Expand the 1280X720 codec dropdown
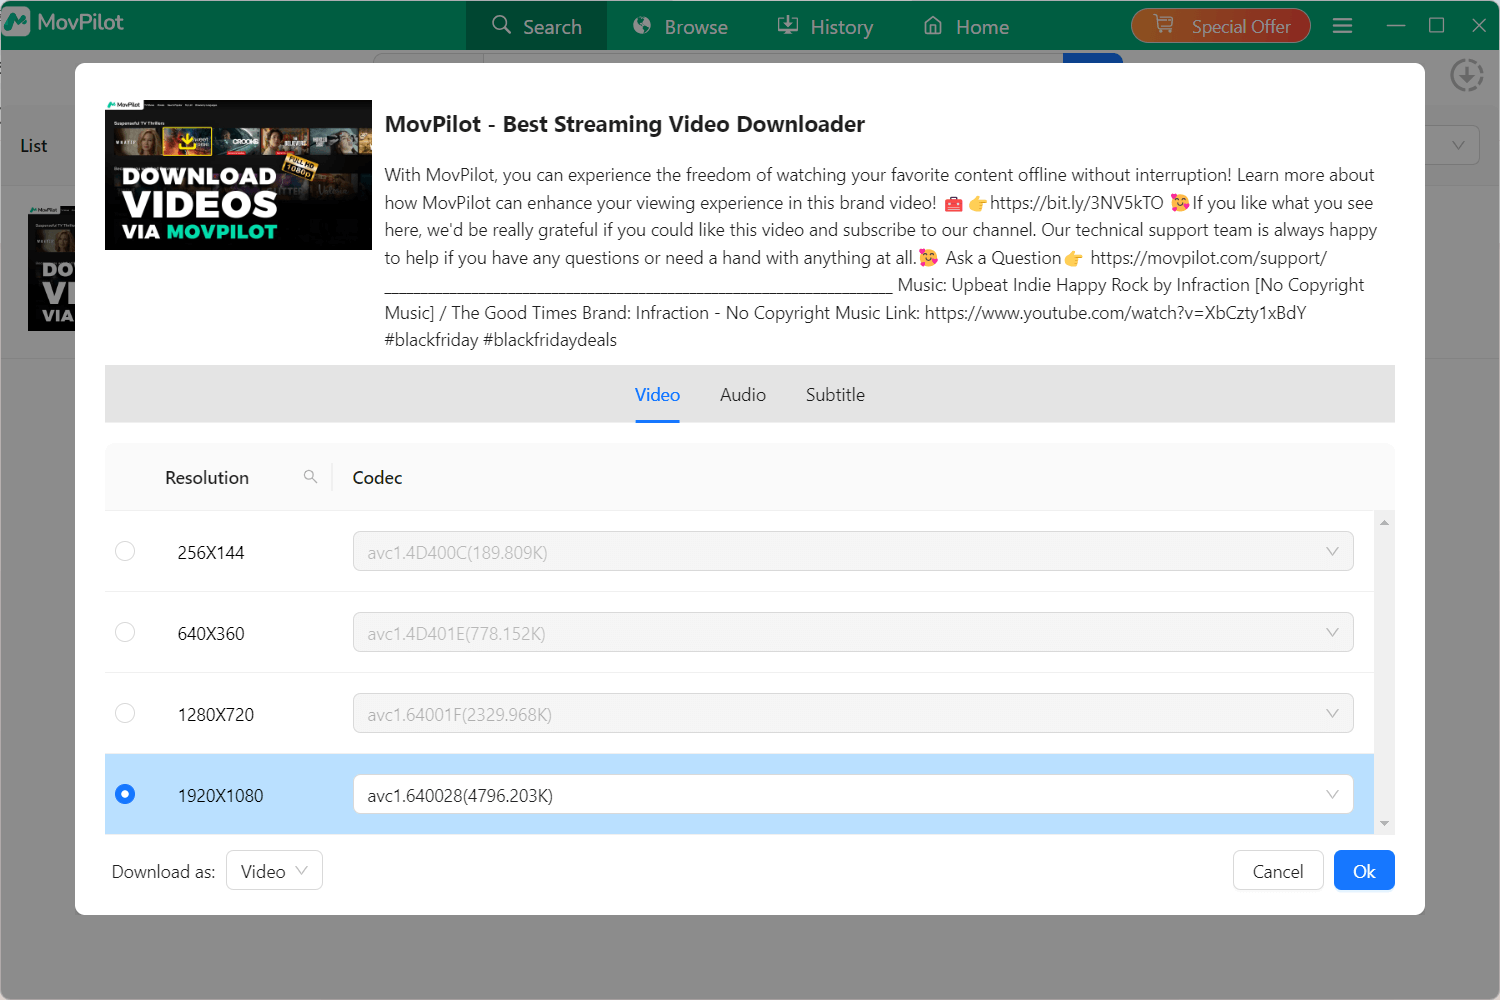Viewport: 1500px width, 1000px height. (x=1332, y=714)
